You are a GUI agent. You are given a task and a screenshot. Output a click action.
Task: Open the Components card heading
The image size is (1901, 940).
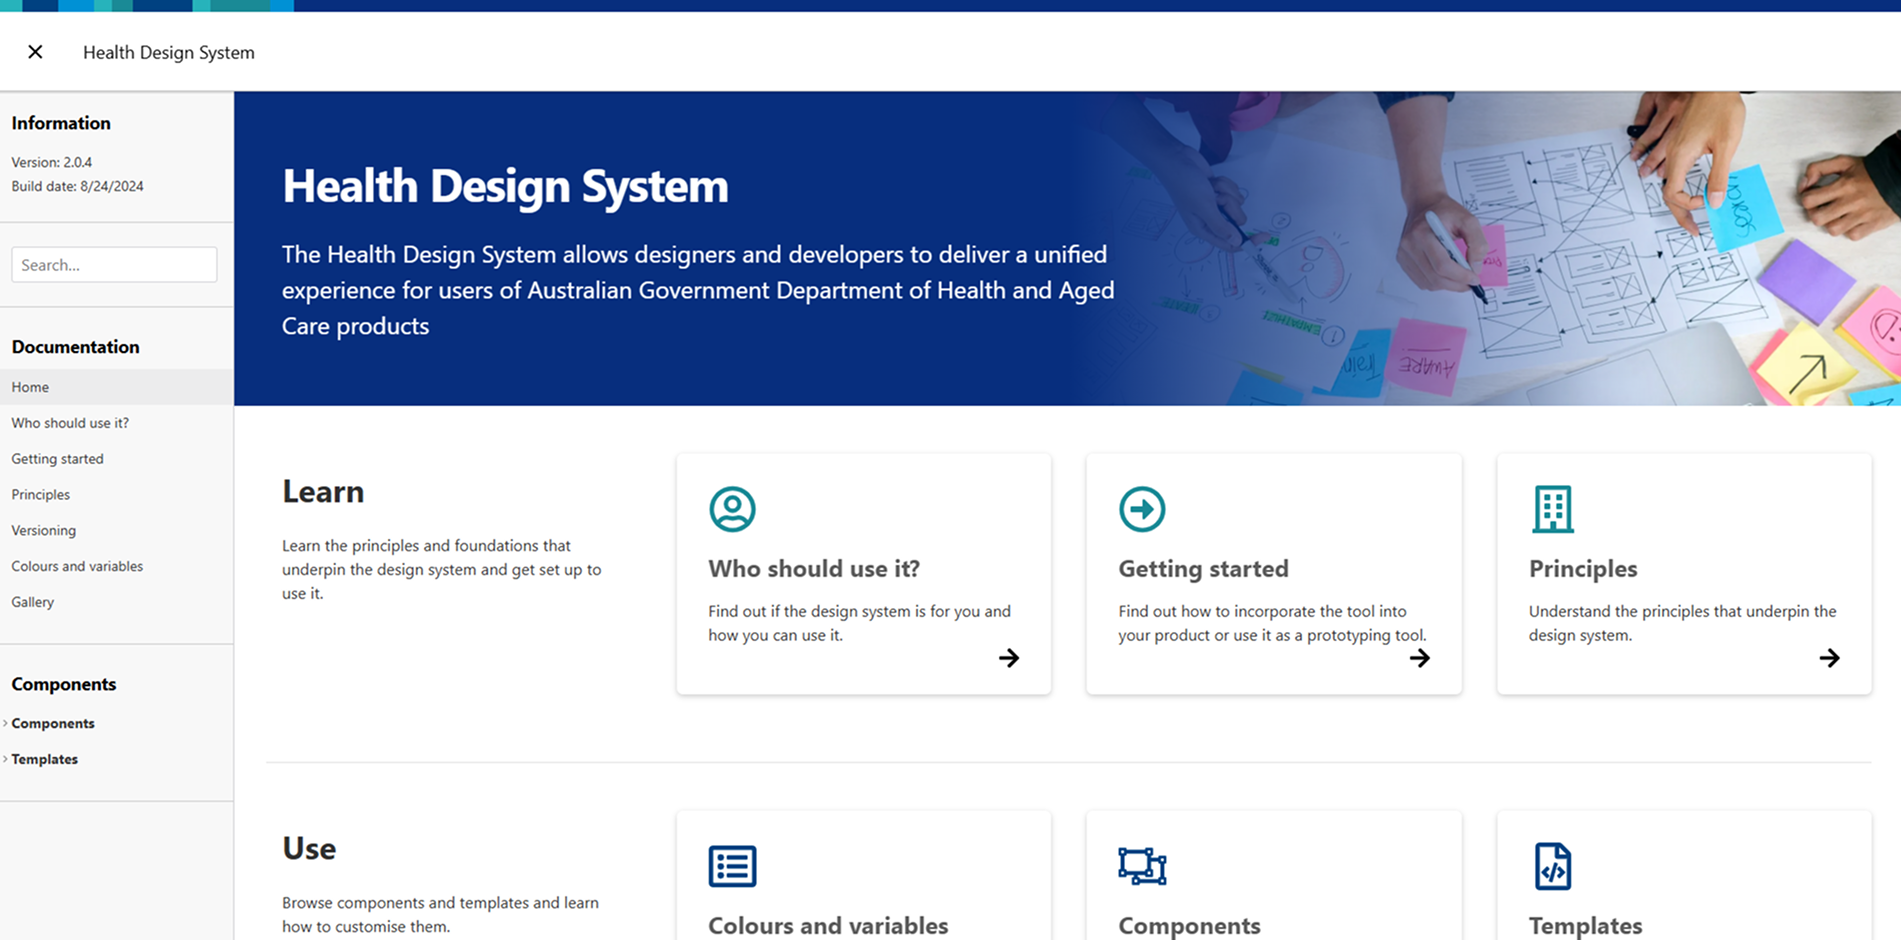[x=1189, y=926]
